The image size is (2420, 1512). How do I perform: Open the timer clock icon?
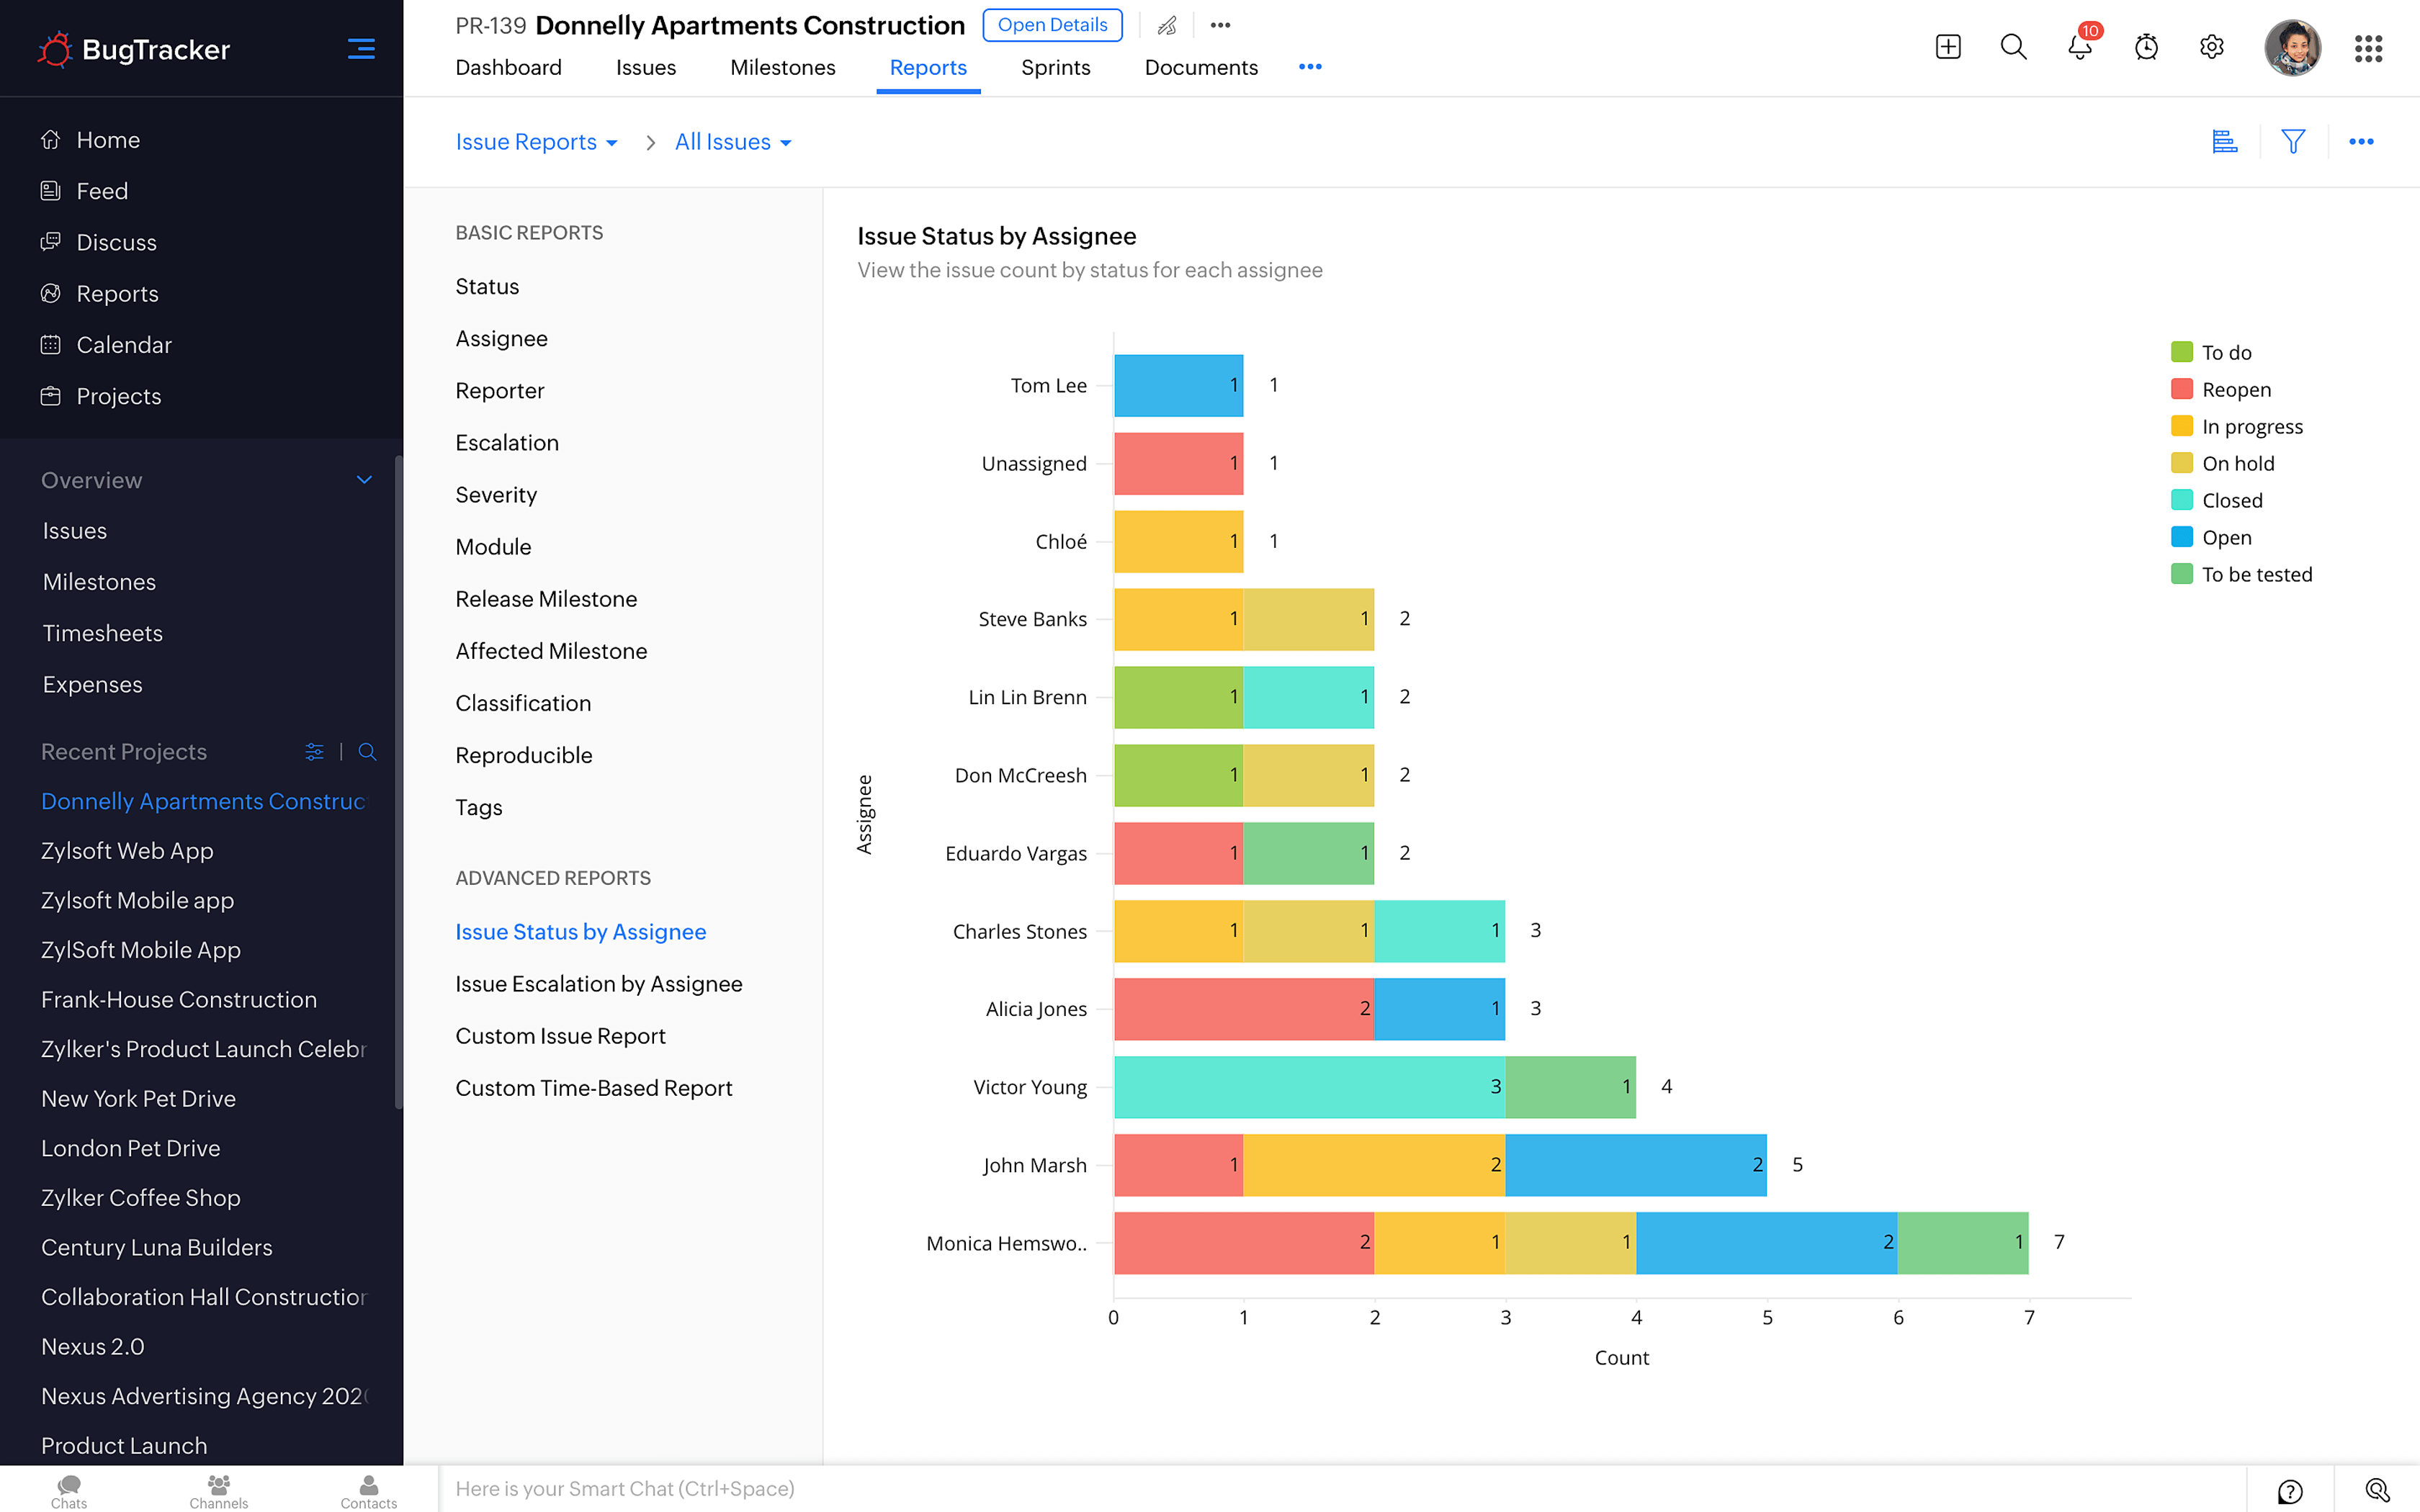2146,47
